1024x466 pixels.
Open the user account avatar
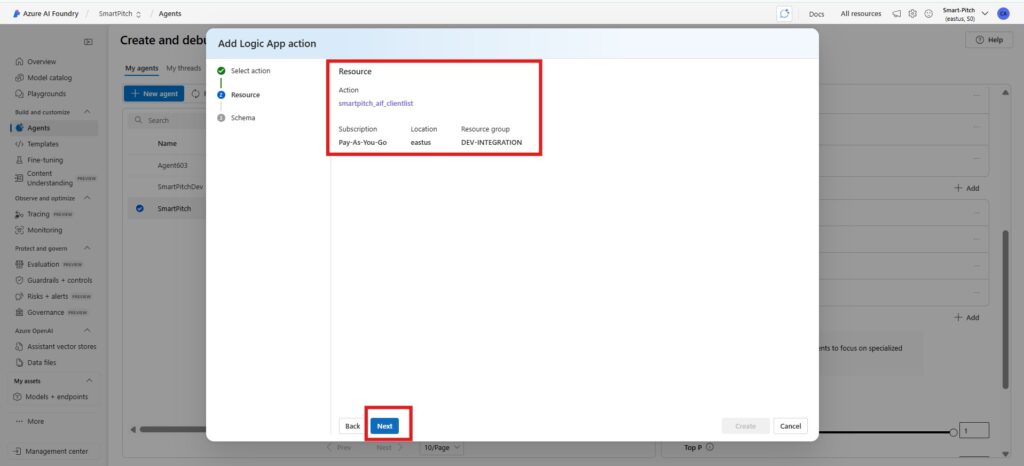pyautogui.click(x=1003, y=14)
